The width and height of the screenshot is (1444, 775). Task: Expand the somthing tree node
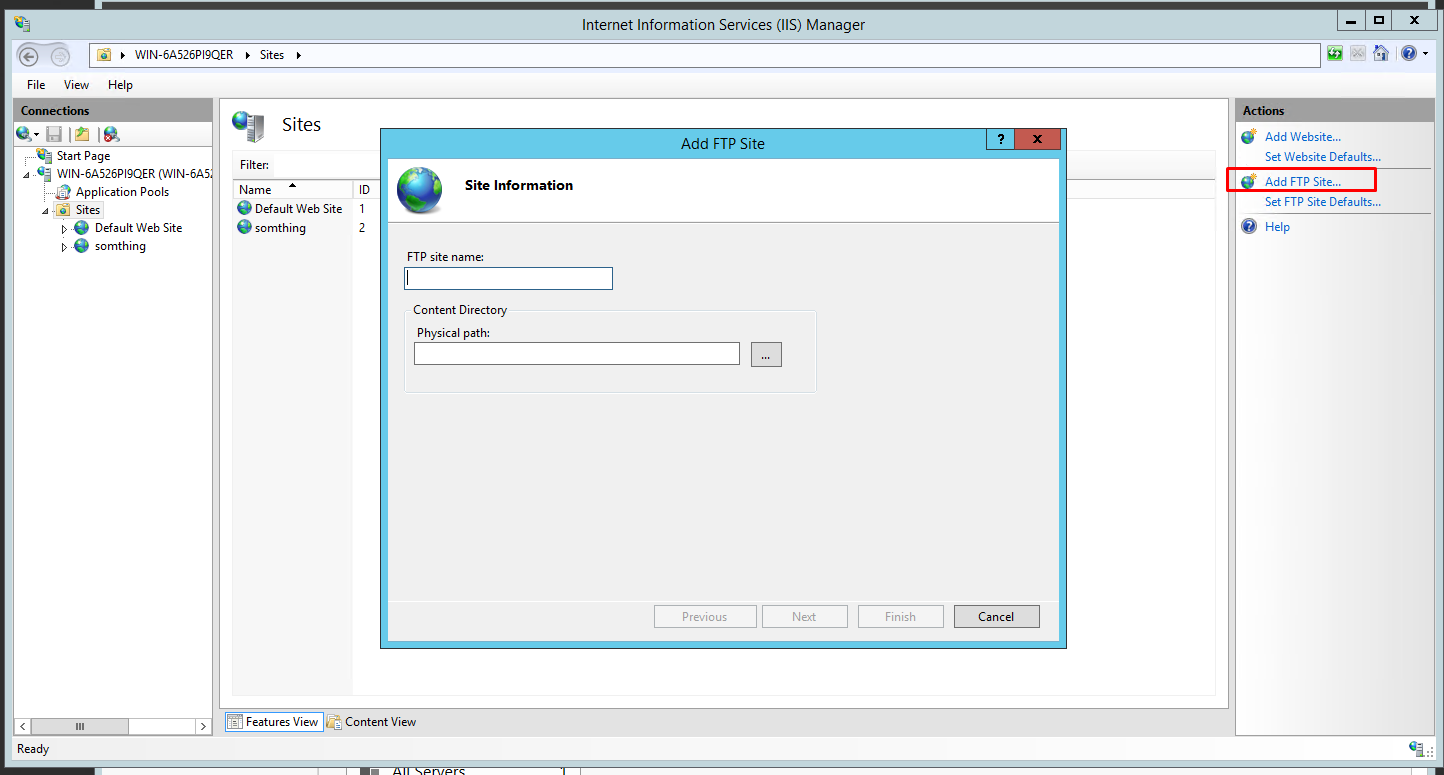[65, 246]
